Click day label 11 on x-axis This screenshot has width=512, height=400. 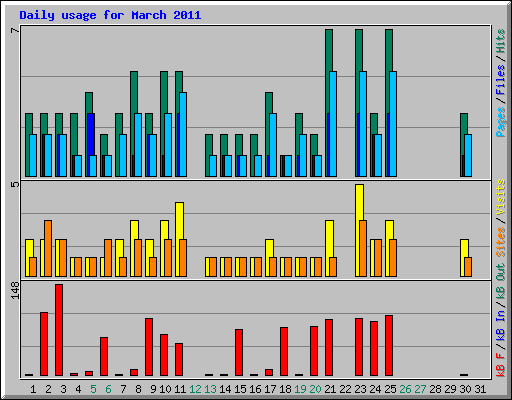tap(180, 389)
